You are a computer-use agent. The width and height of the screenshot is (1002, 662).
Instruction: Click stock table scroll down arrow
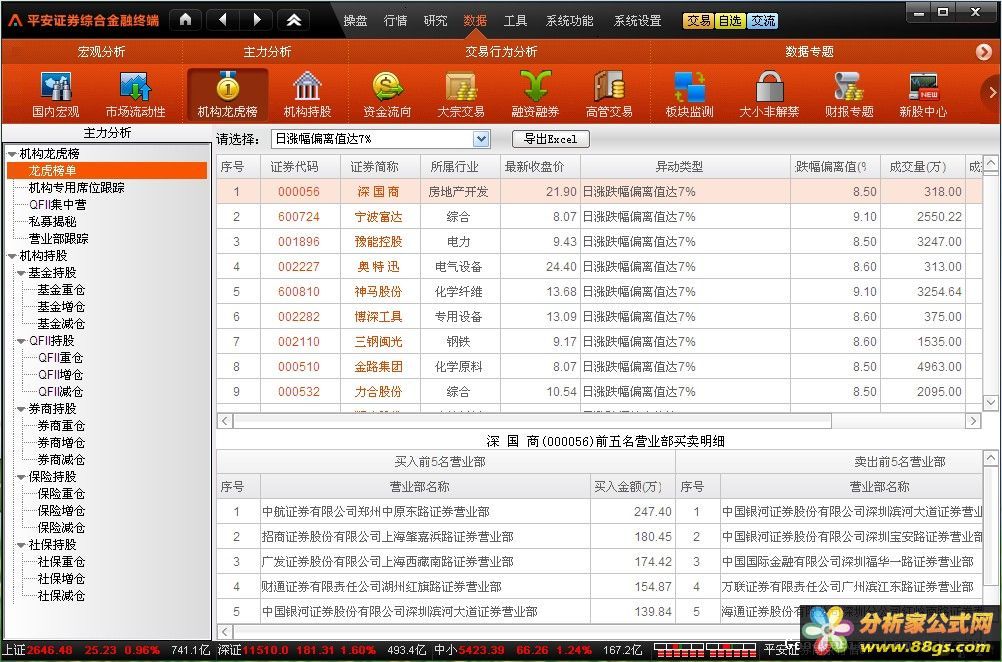click(990, 403)
